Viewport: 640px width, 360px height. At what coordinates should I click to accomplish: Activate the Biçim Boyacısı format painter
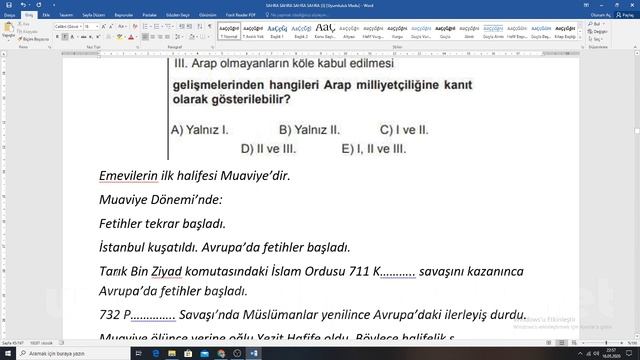(x=33, y=39)
